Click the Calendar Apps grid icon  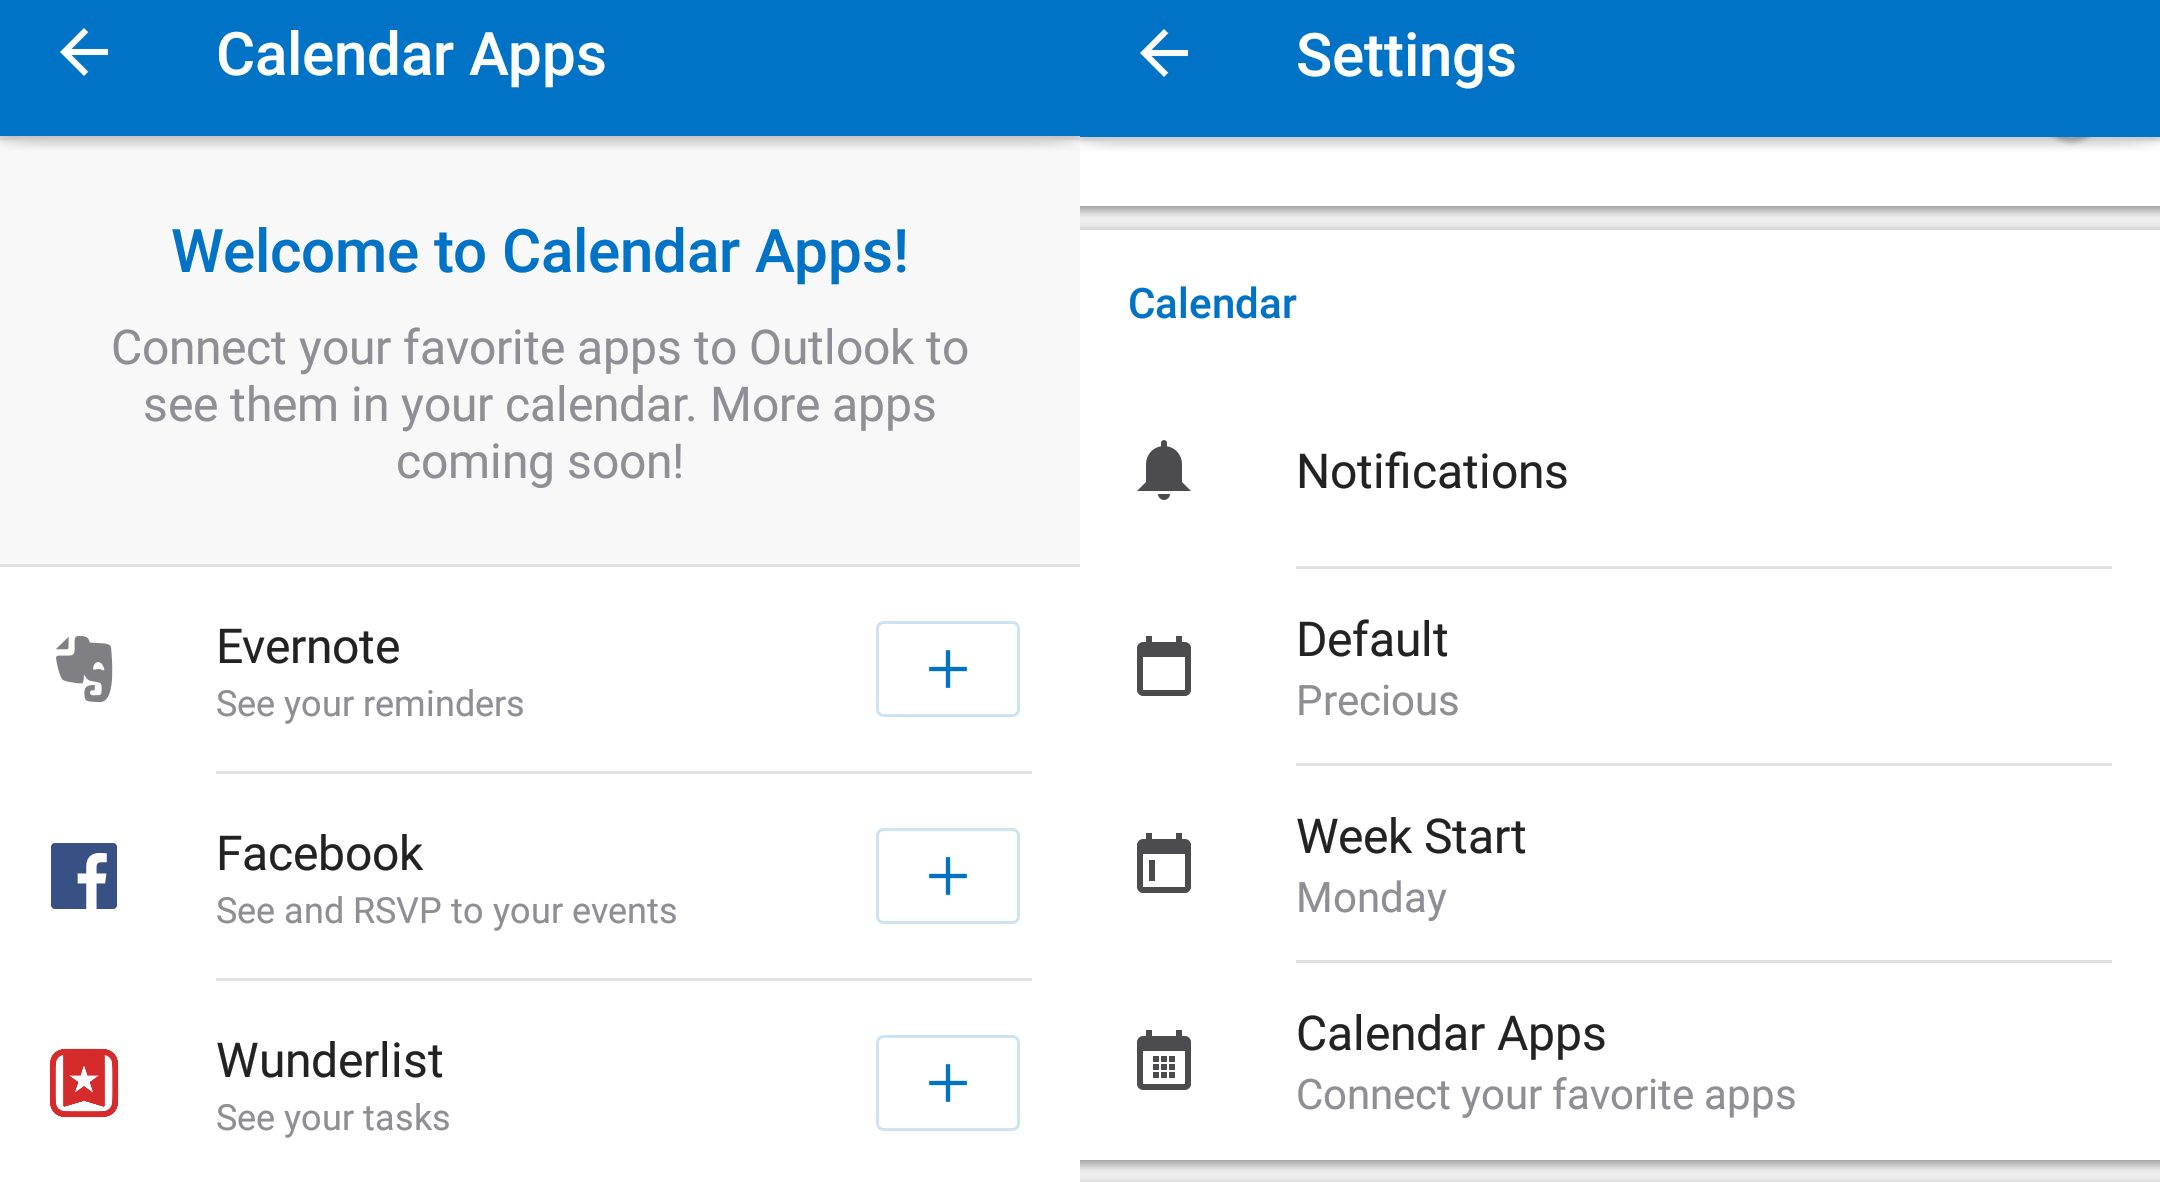1163,1060
